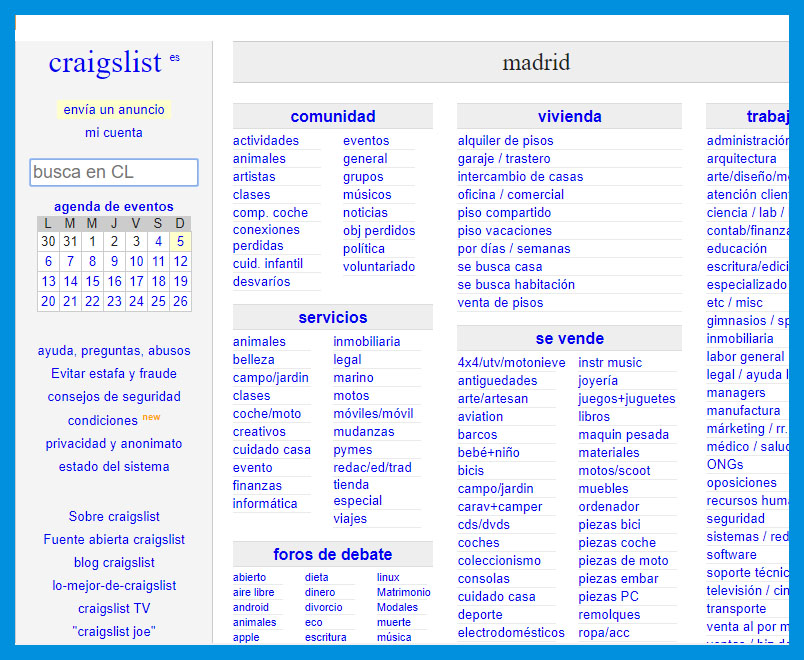Open 'joyería' under se vende
The height and width of the screenshot is (660, 804).
point(598,381)
